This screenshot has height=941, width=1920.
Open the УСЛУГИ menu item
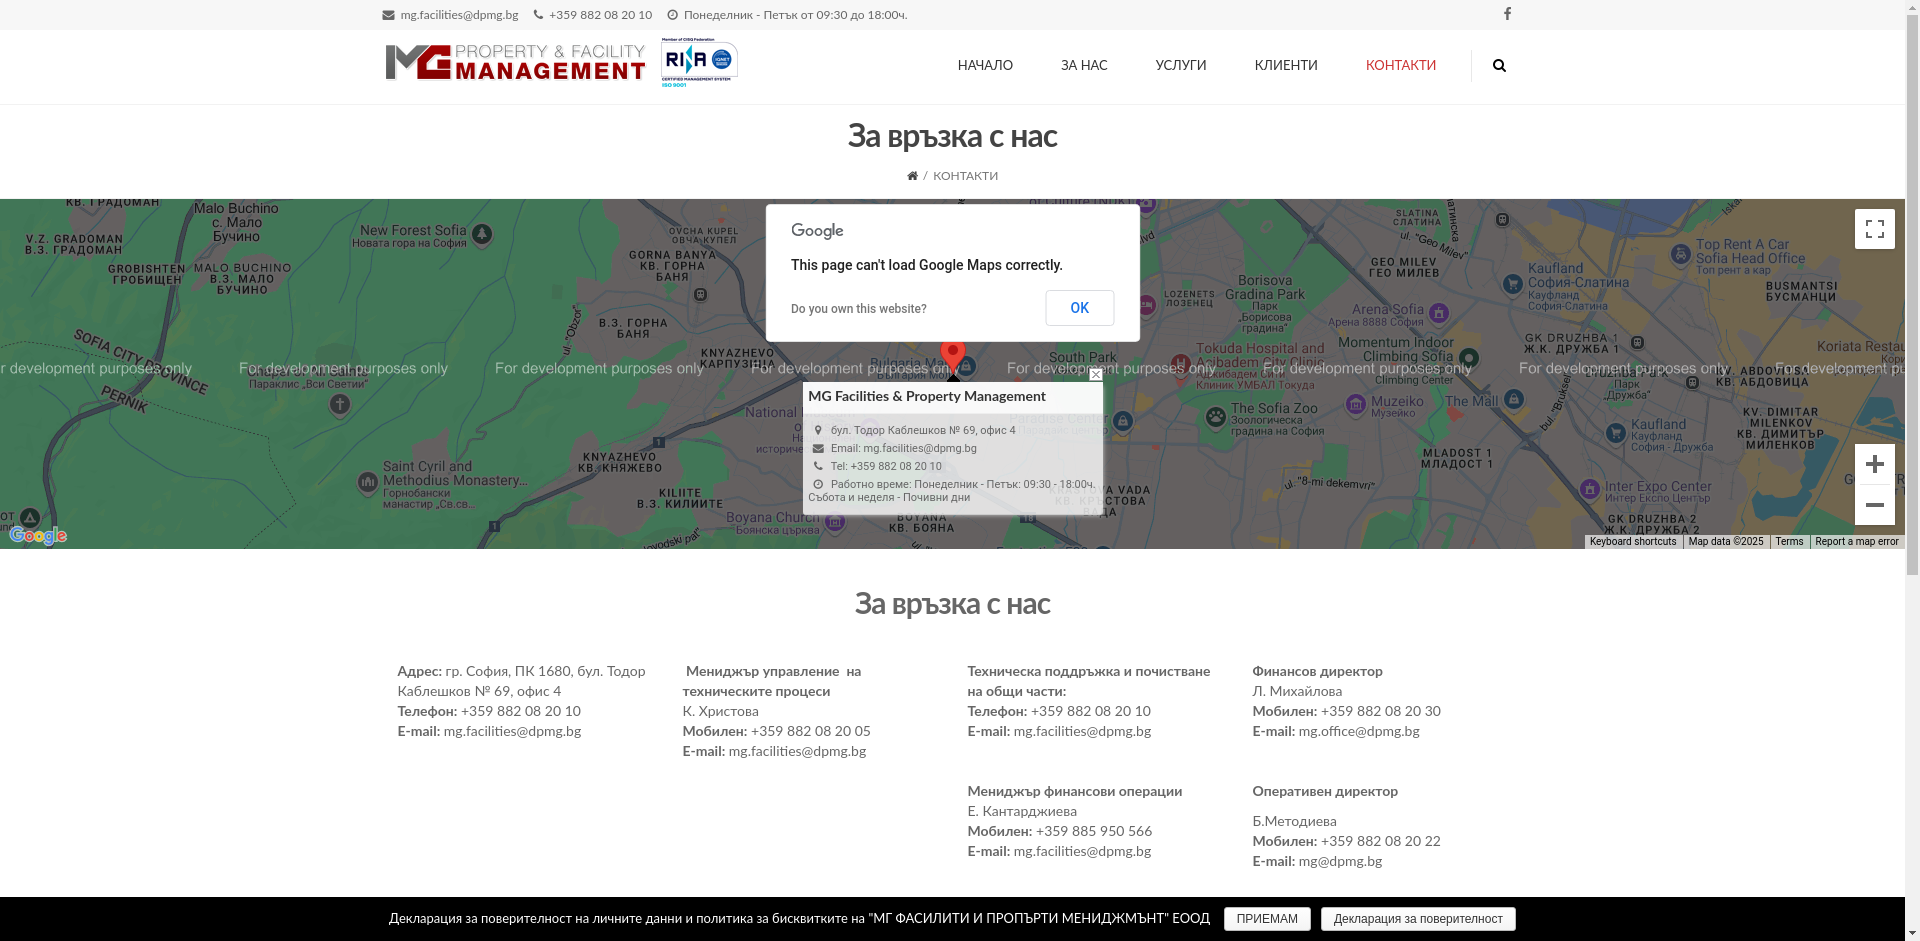coord(1179,65)
